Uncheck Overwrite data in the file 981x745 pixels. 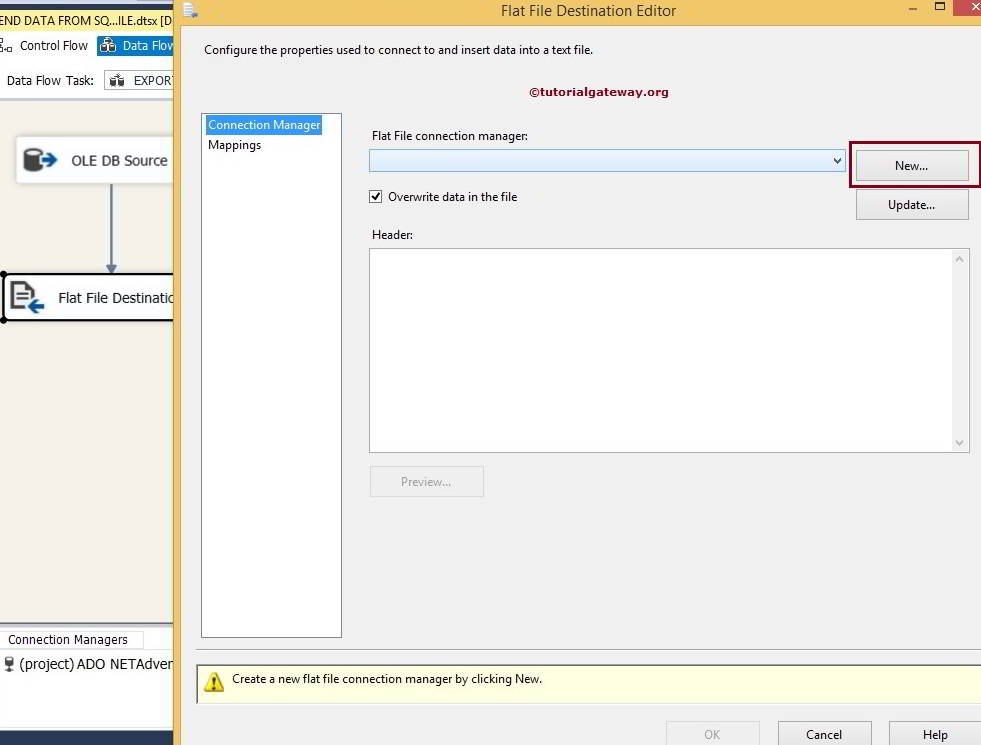pos(375,196)
